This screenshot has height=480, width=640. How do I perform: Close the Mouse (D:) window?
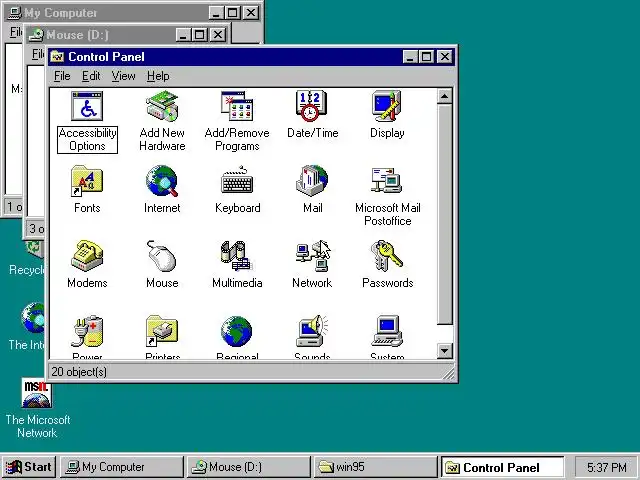pos(218,35)
